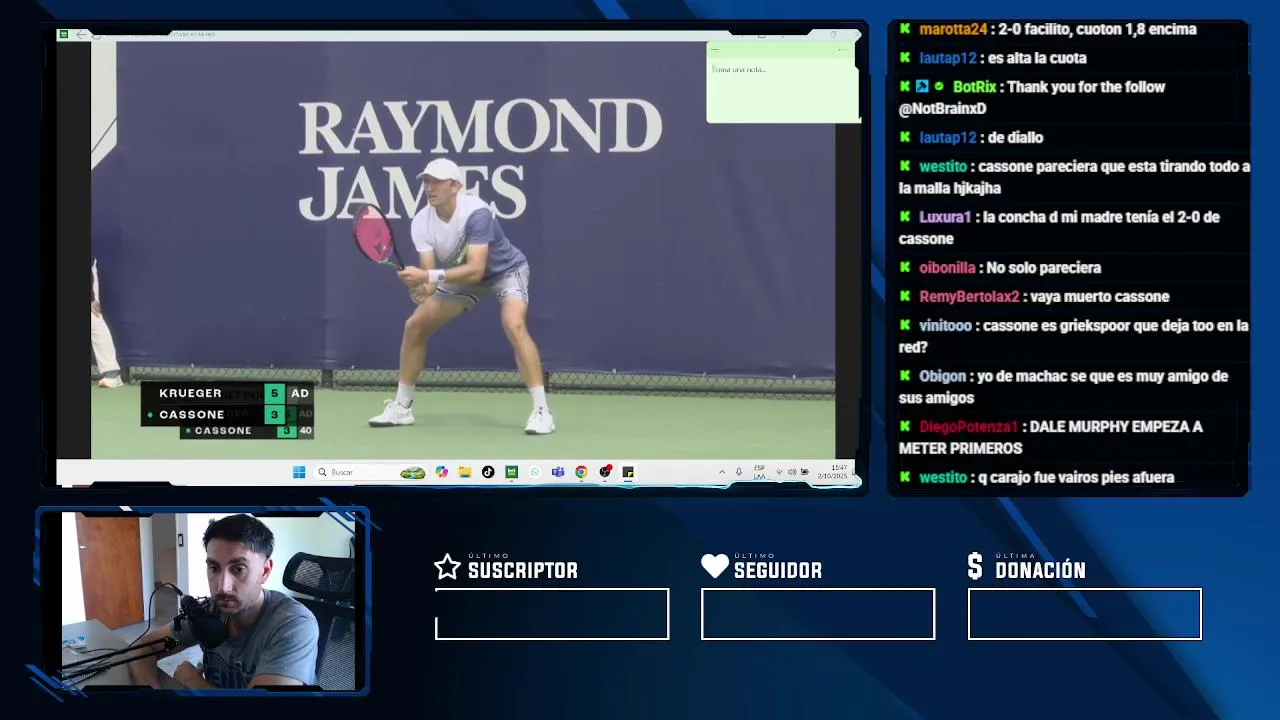
Task: Click the green app icon in window title bar
Action: point(64,34)
